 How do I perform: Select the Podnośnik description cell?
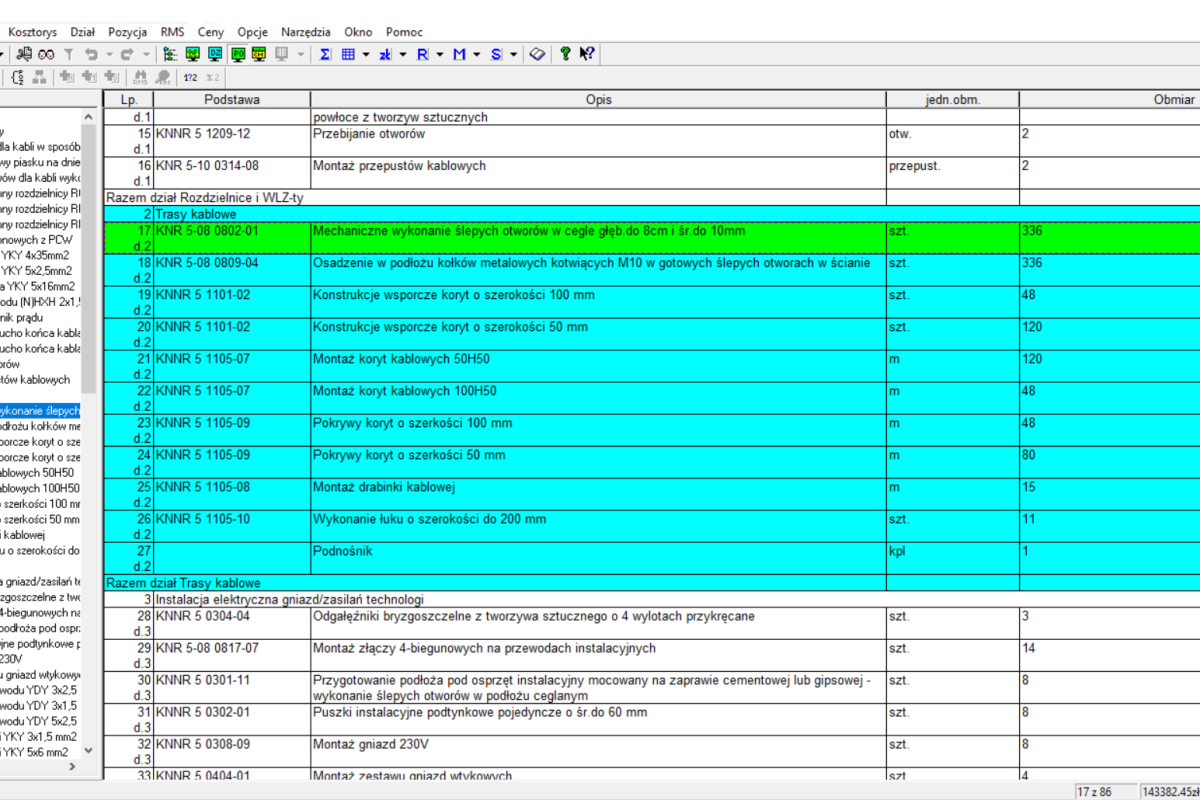pyautogui.click(x=597, y=551)
